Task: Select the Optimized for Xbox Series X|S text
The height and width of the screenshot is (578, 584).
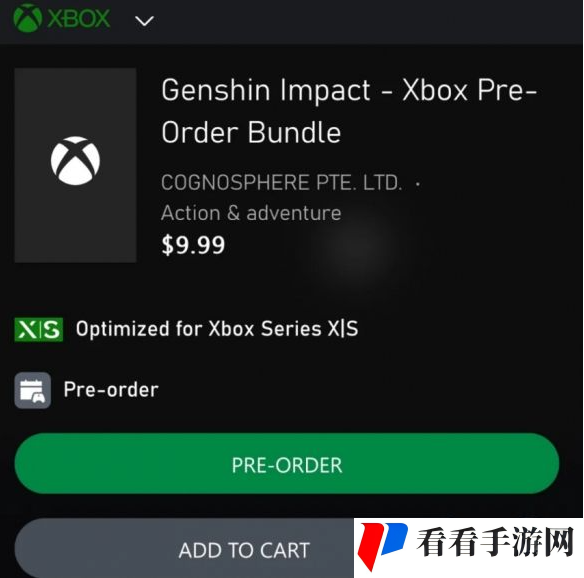Action: (217, 329)
